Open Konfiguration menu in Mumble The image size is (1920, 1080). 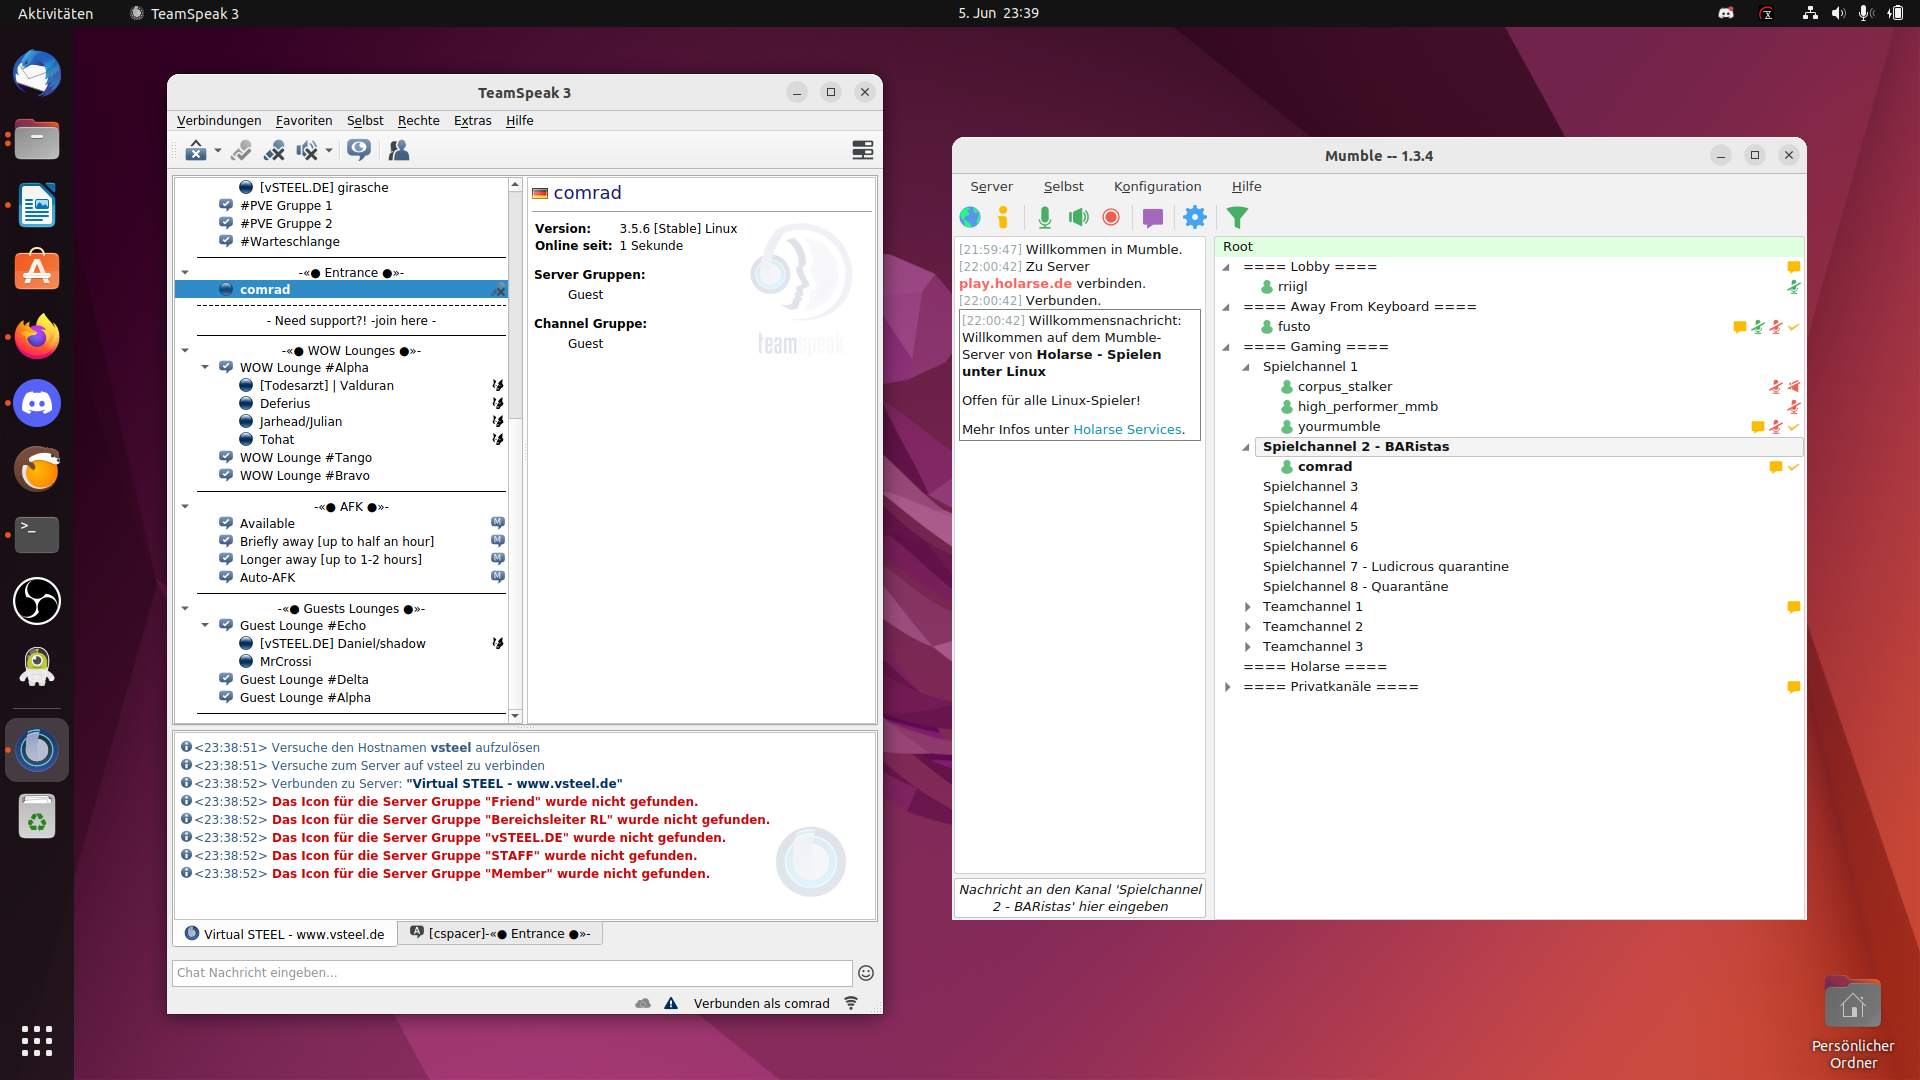(1158, 186)
